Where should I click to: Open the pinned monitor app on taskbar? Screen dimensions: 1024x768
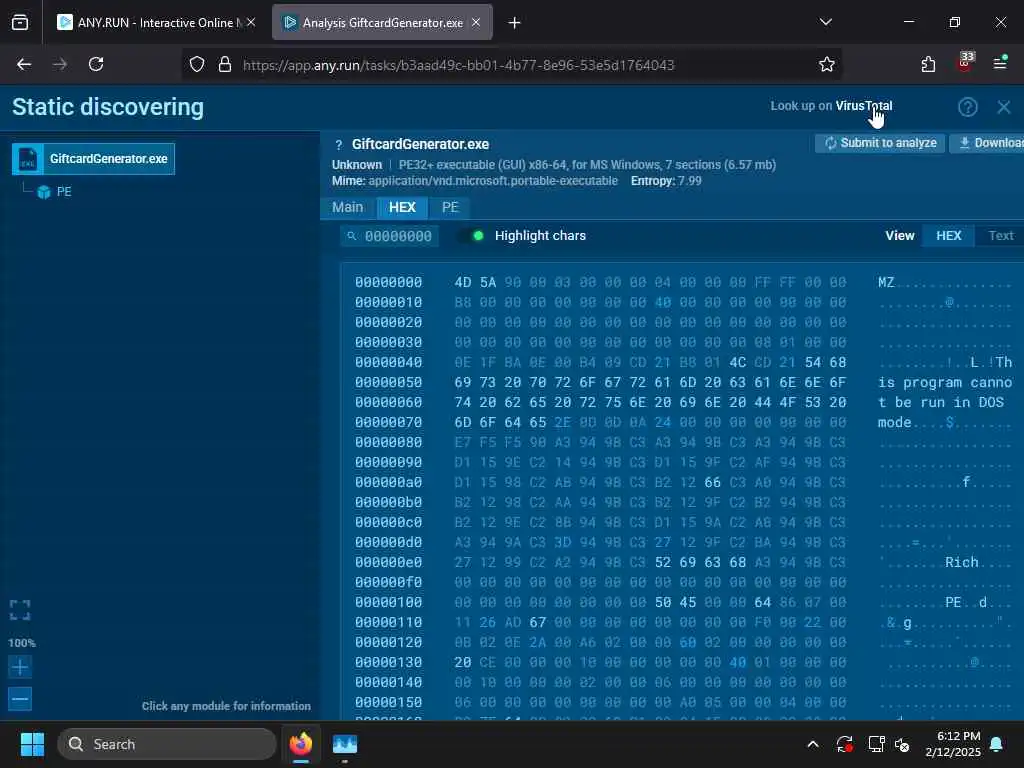tap(345, 744)
